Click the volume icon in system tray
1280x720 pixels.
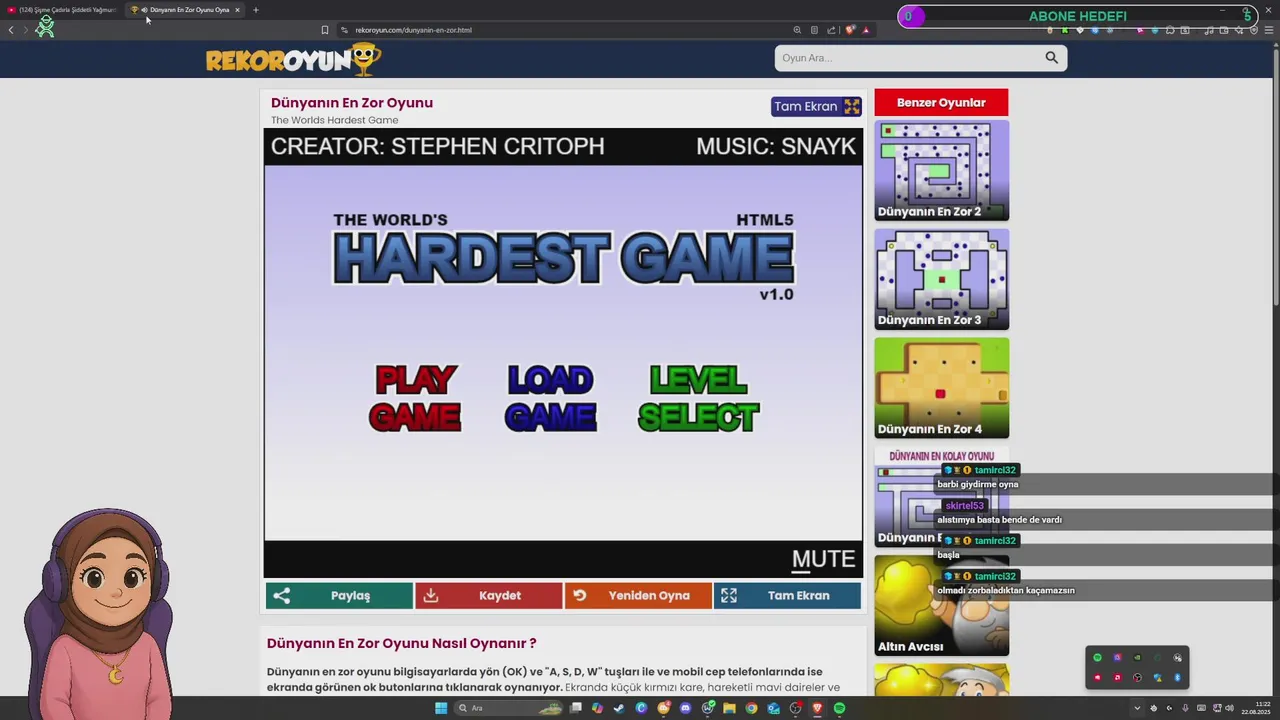click(x=1229, y=708)
